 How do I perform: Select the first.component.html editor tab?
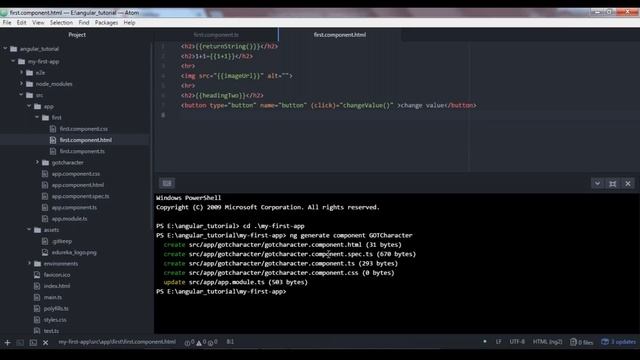click(x=340, y=35)
